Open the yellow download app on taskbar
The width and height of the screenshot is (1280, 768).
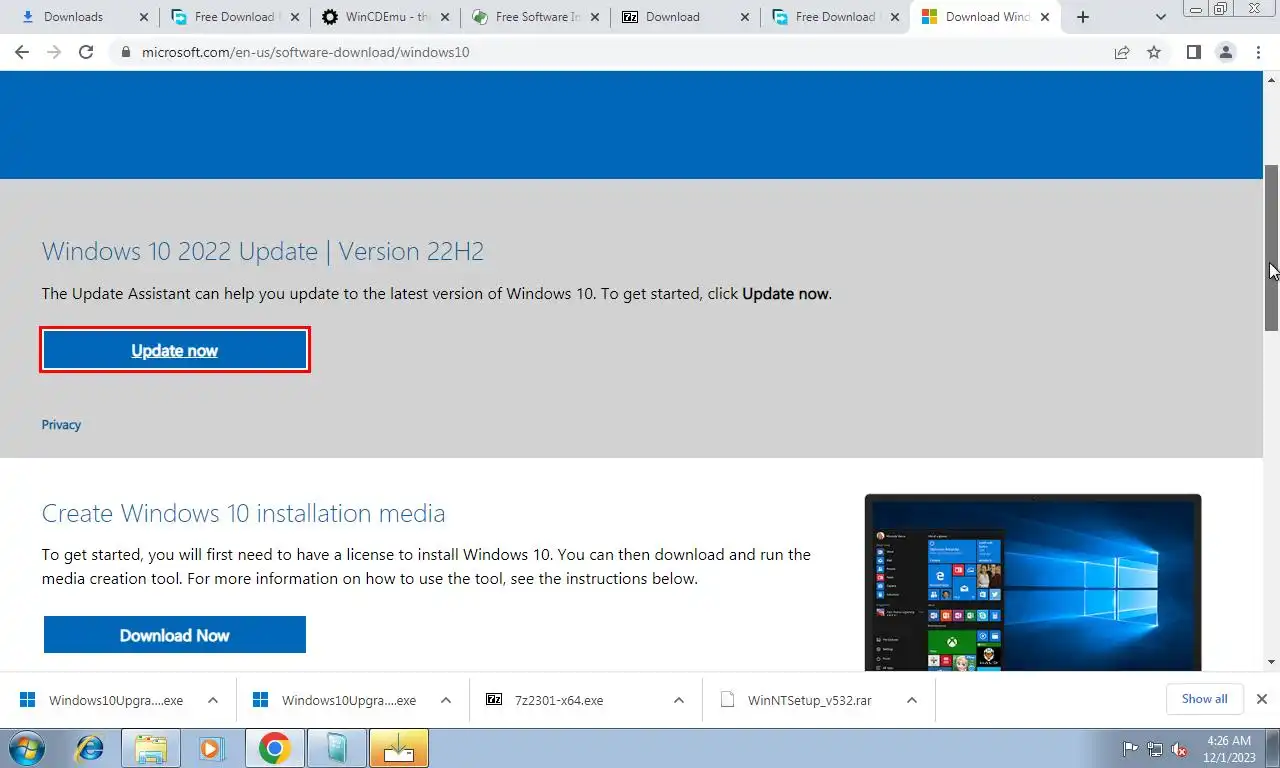tap(399, 748)
